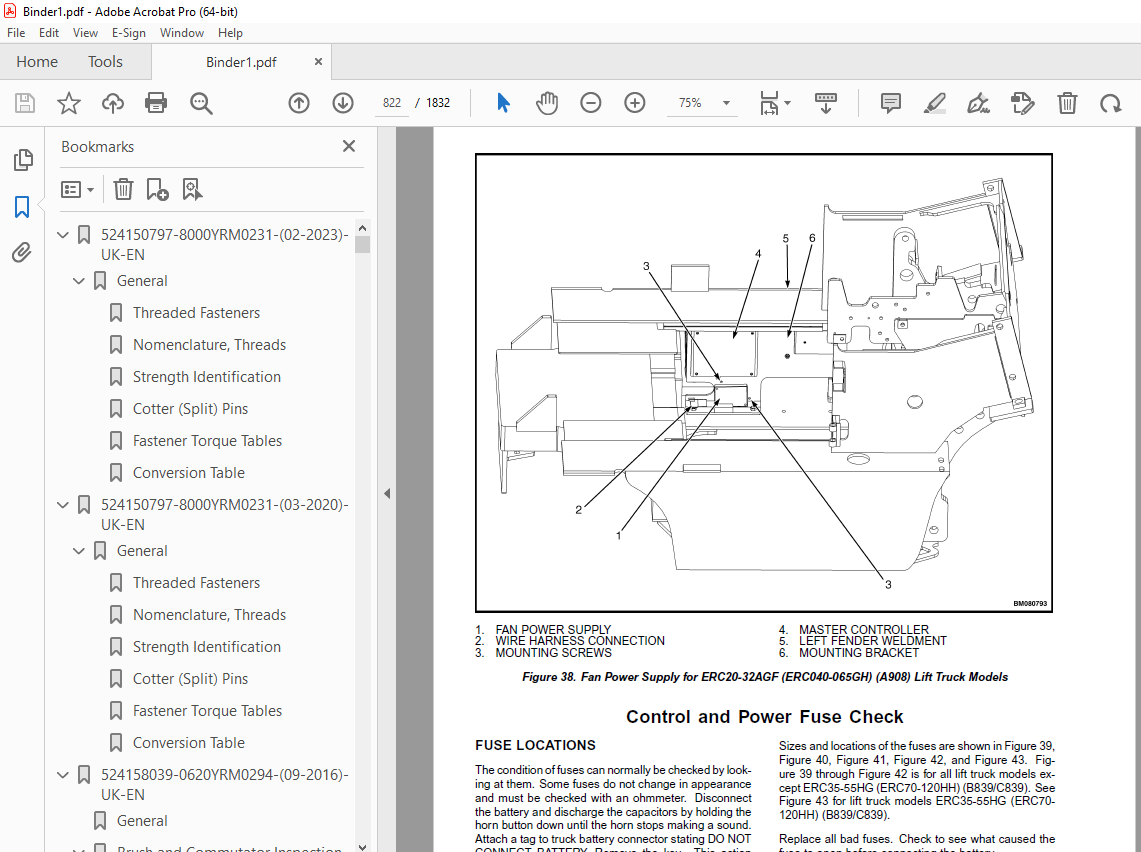Open General bookmark under 524158039-0620YRM0294
The width and height of the screenshot is (1141, 852).
[142, 821]
